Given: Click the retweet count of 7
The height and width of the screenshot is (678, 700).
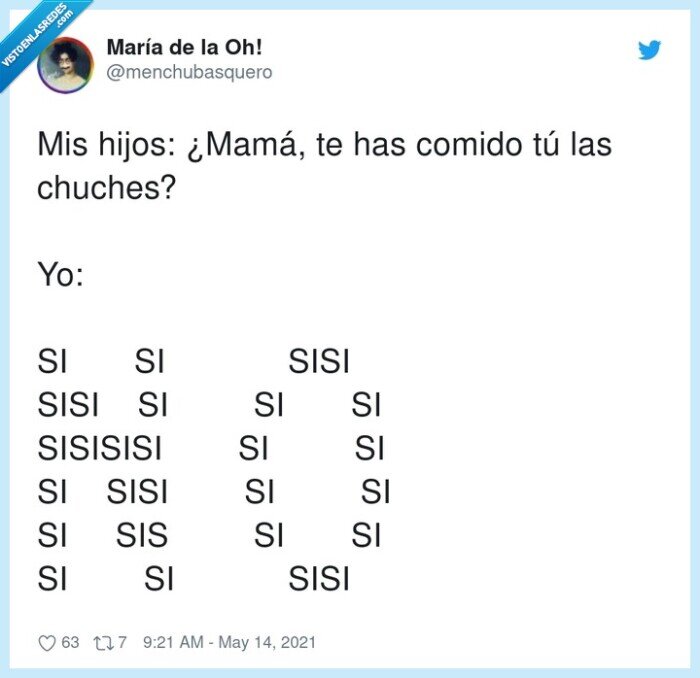Looking at the screenshot, I should [x=122, y=643].
